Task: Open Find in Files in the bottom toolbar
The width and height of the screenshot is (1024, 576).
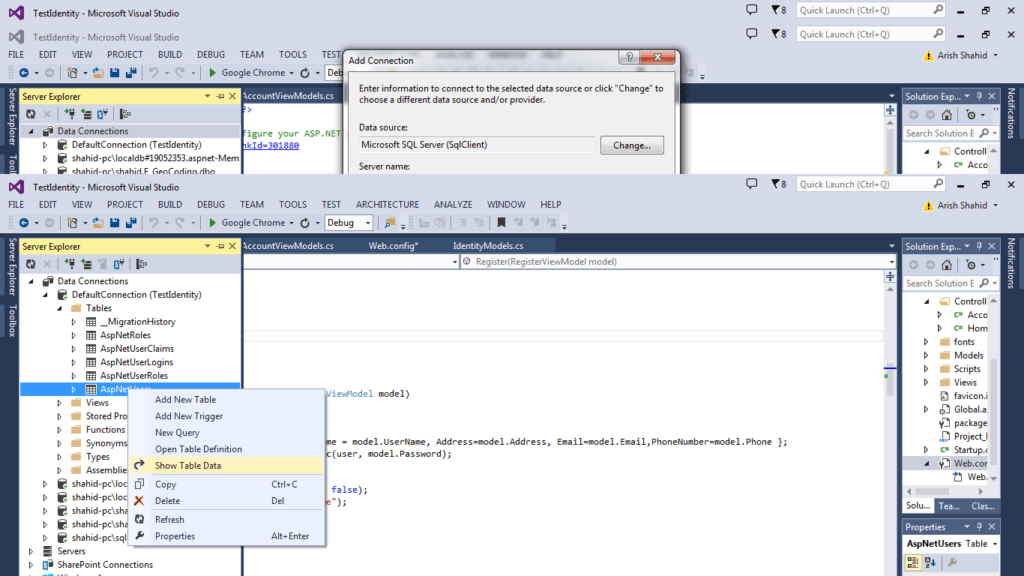Action: (390, 223)
